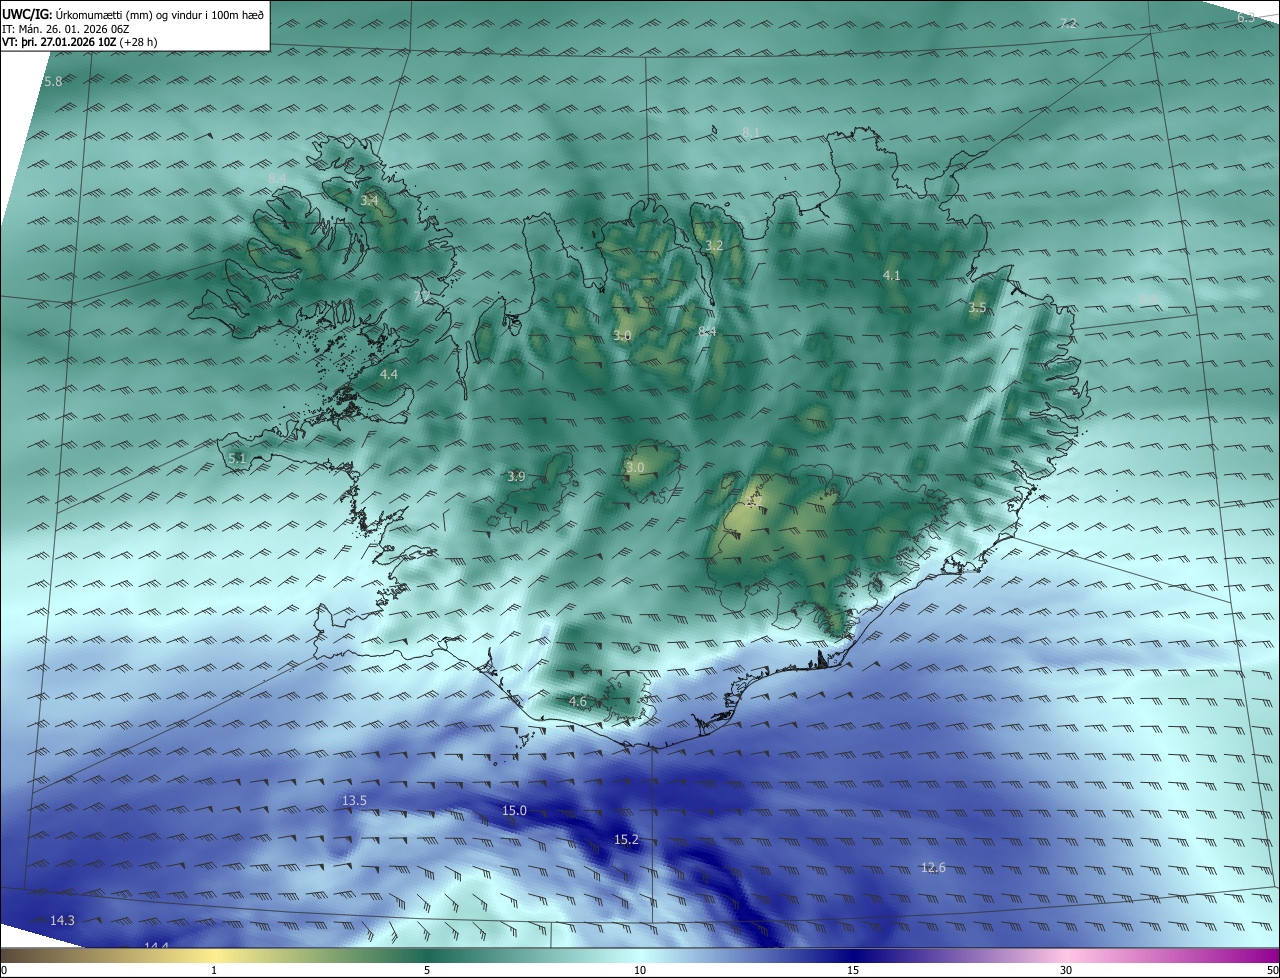Click the 7.2 value label on the map

coord(1068,23)
